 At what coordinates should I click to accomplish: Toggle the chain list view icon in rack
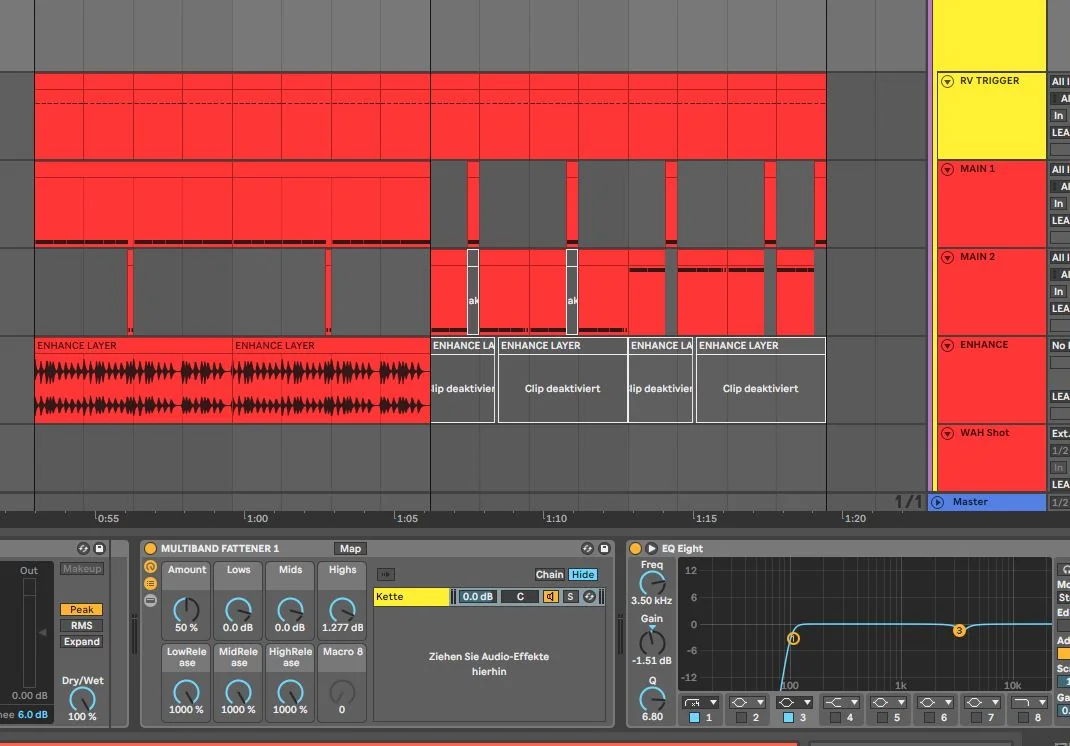pos(150,584)
